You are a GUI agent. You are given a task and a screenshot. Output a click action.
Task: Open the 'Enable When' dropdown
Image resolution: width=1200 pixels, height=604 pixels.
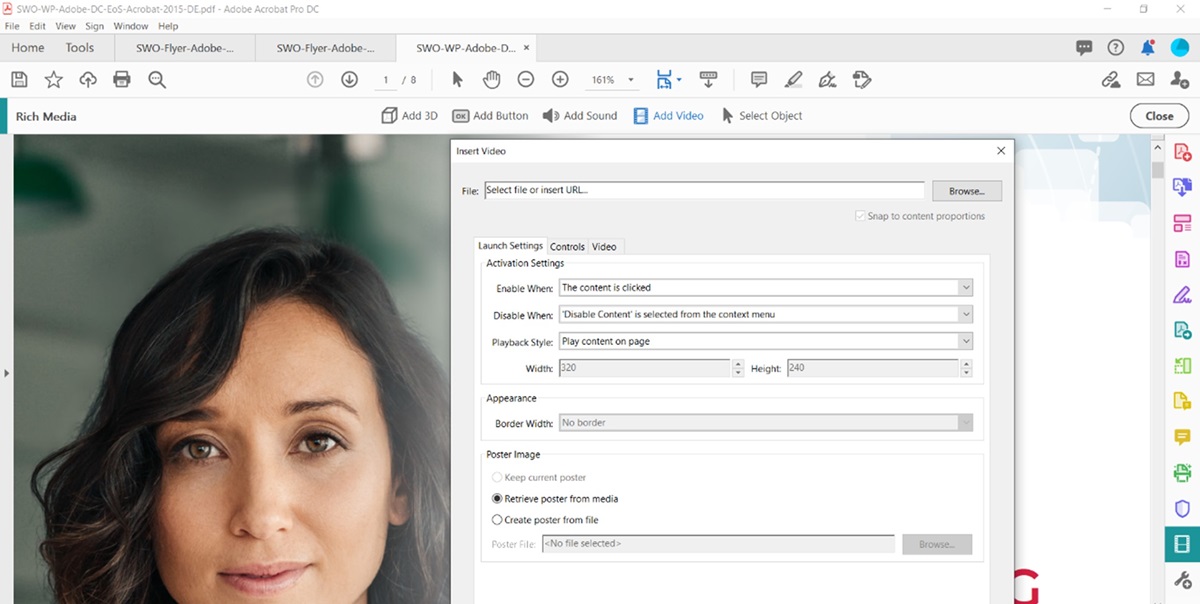click(x=965, y=287)
